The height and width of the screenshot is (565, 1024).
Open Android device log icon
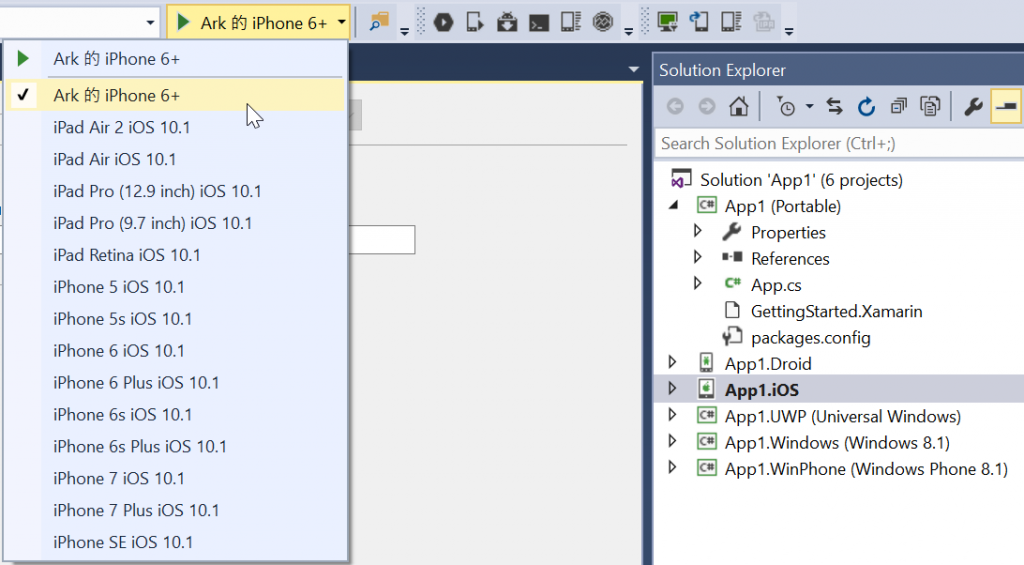571,22
